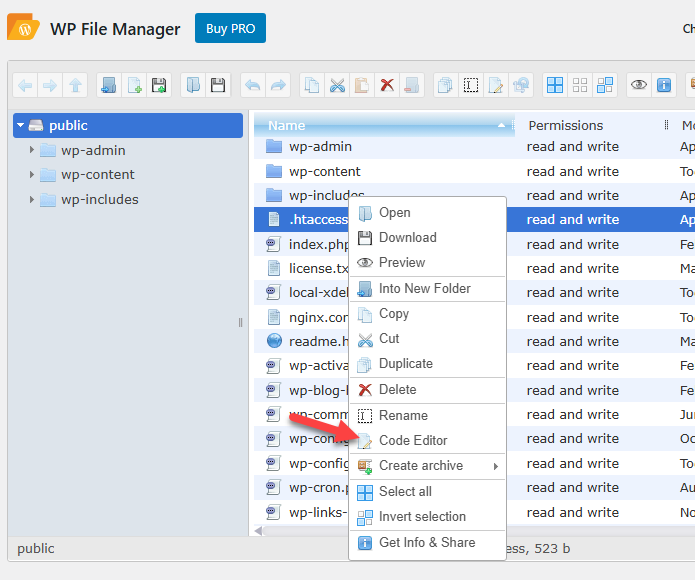695x580 pixels.
Task: Choose Invert selection in context menu
Action: point(428,517)
